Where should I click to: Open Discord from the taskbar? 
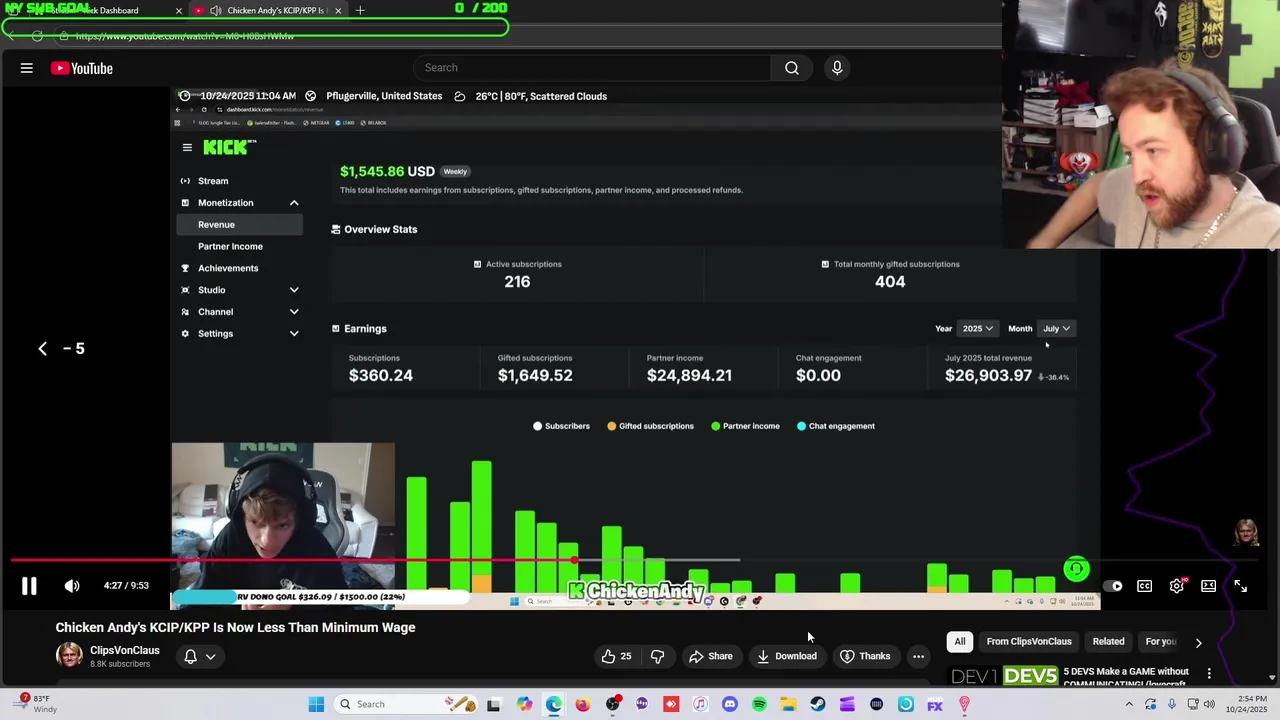pyautogui.click(x=730, y=704)
